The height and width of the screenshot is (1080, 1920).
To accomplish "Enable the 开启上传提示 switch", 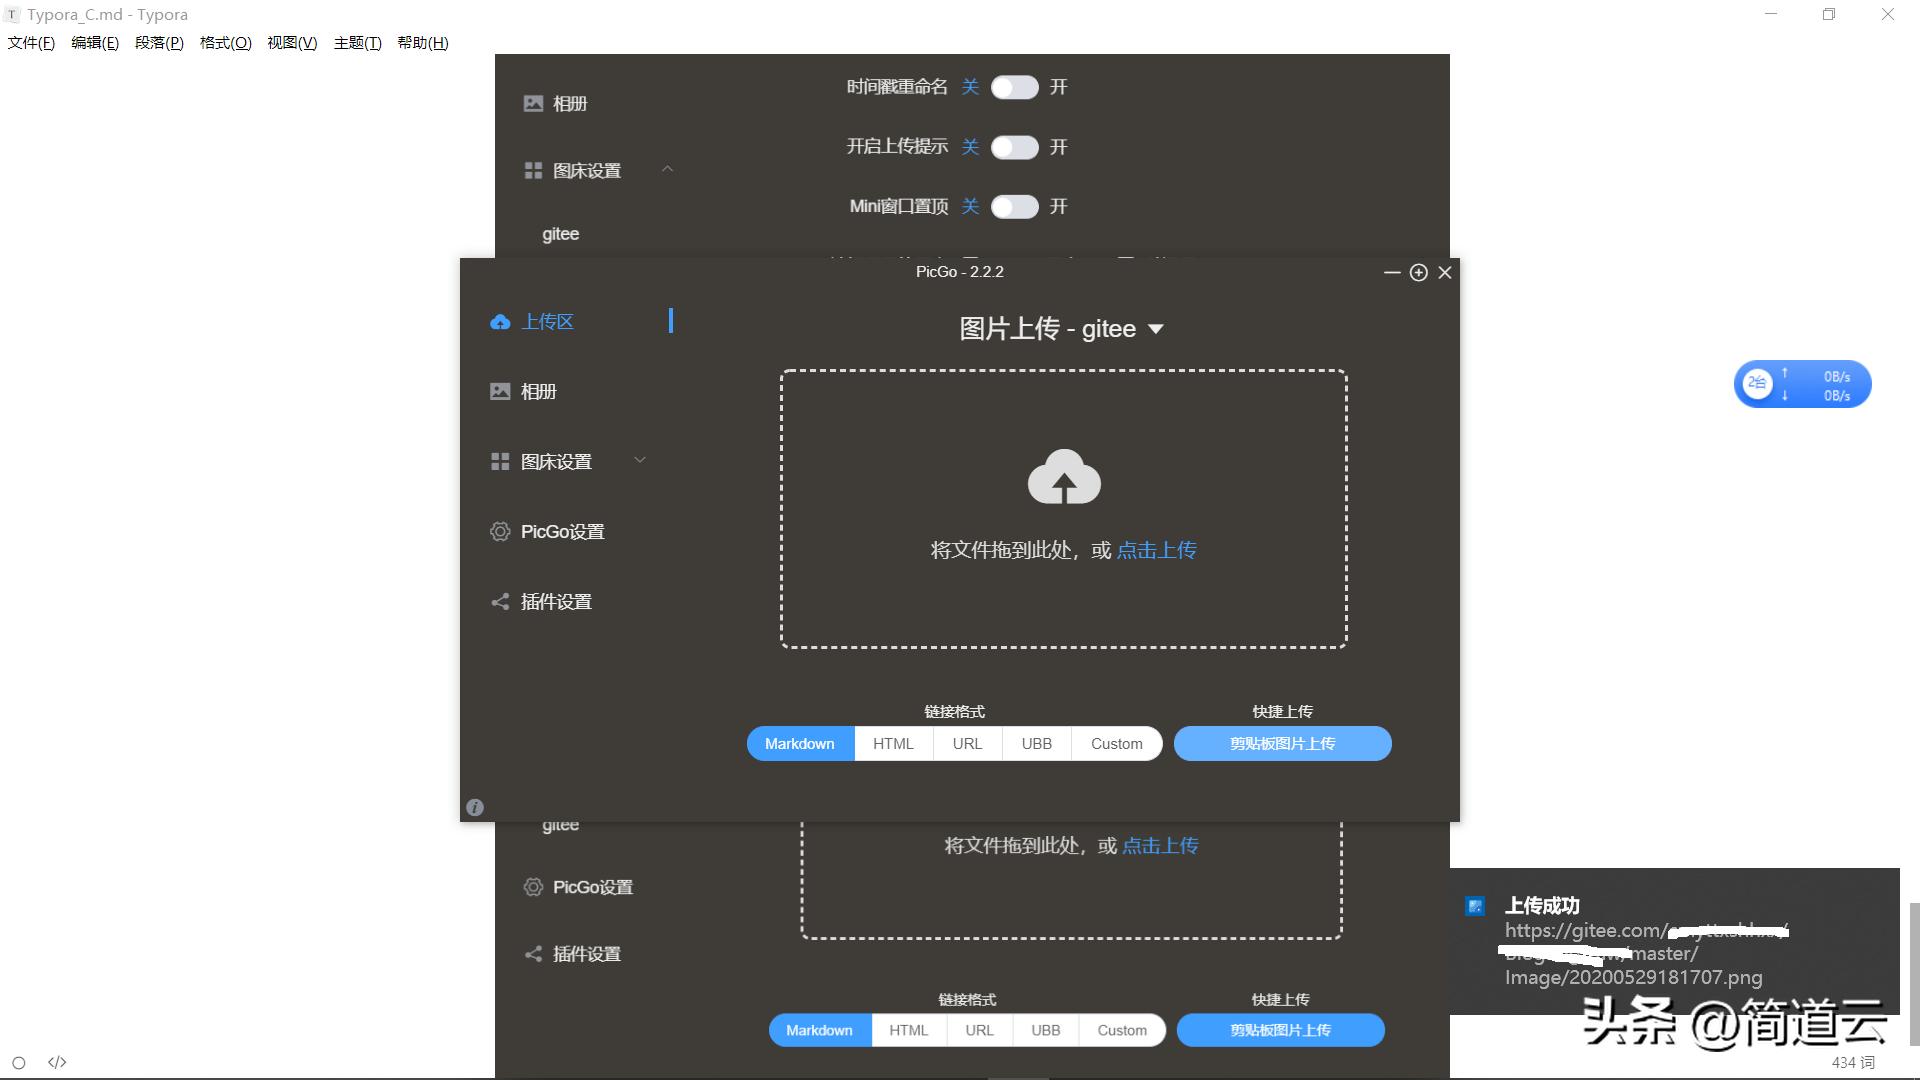I will coord(1014,147).
